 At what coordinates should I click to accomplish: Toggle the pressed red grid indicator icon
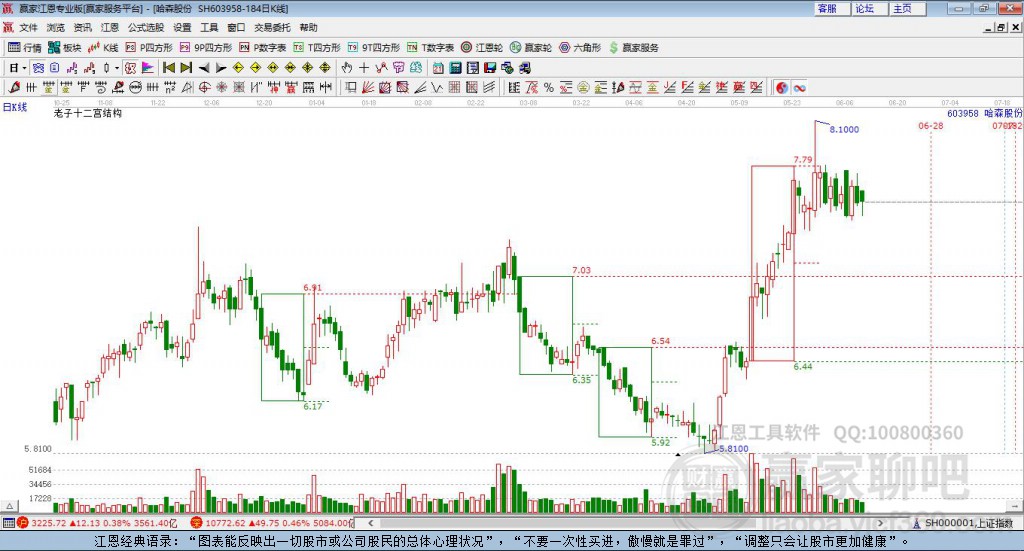click(x=131, y=68)
